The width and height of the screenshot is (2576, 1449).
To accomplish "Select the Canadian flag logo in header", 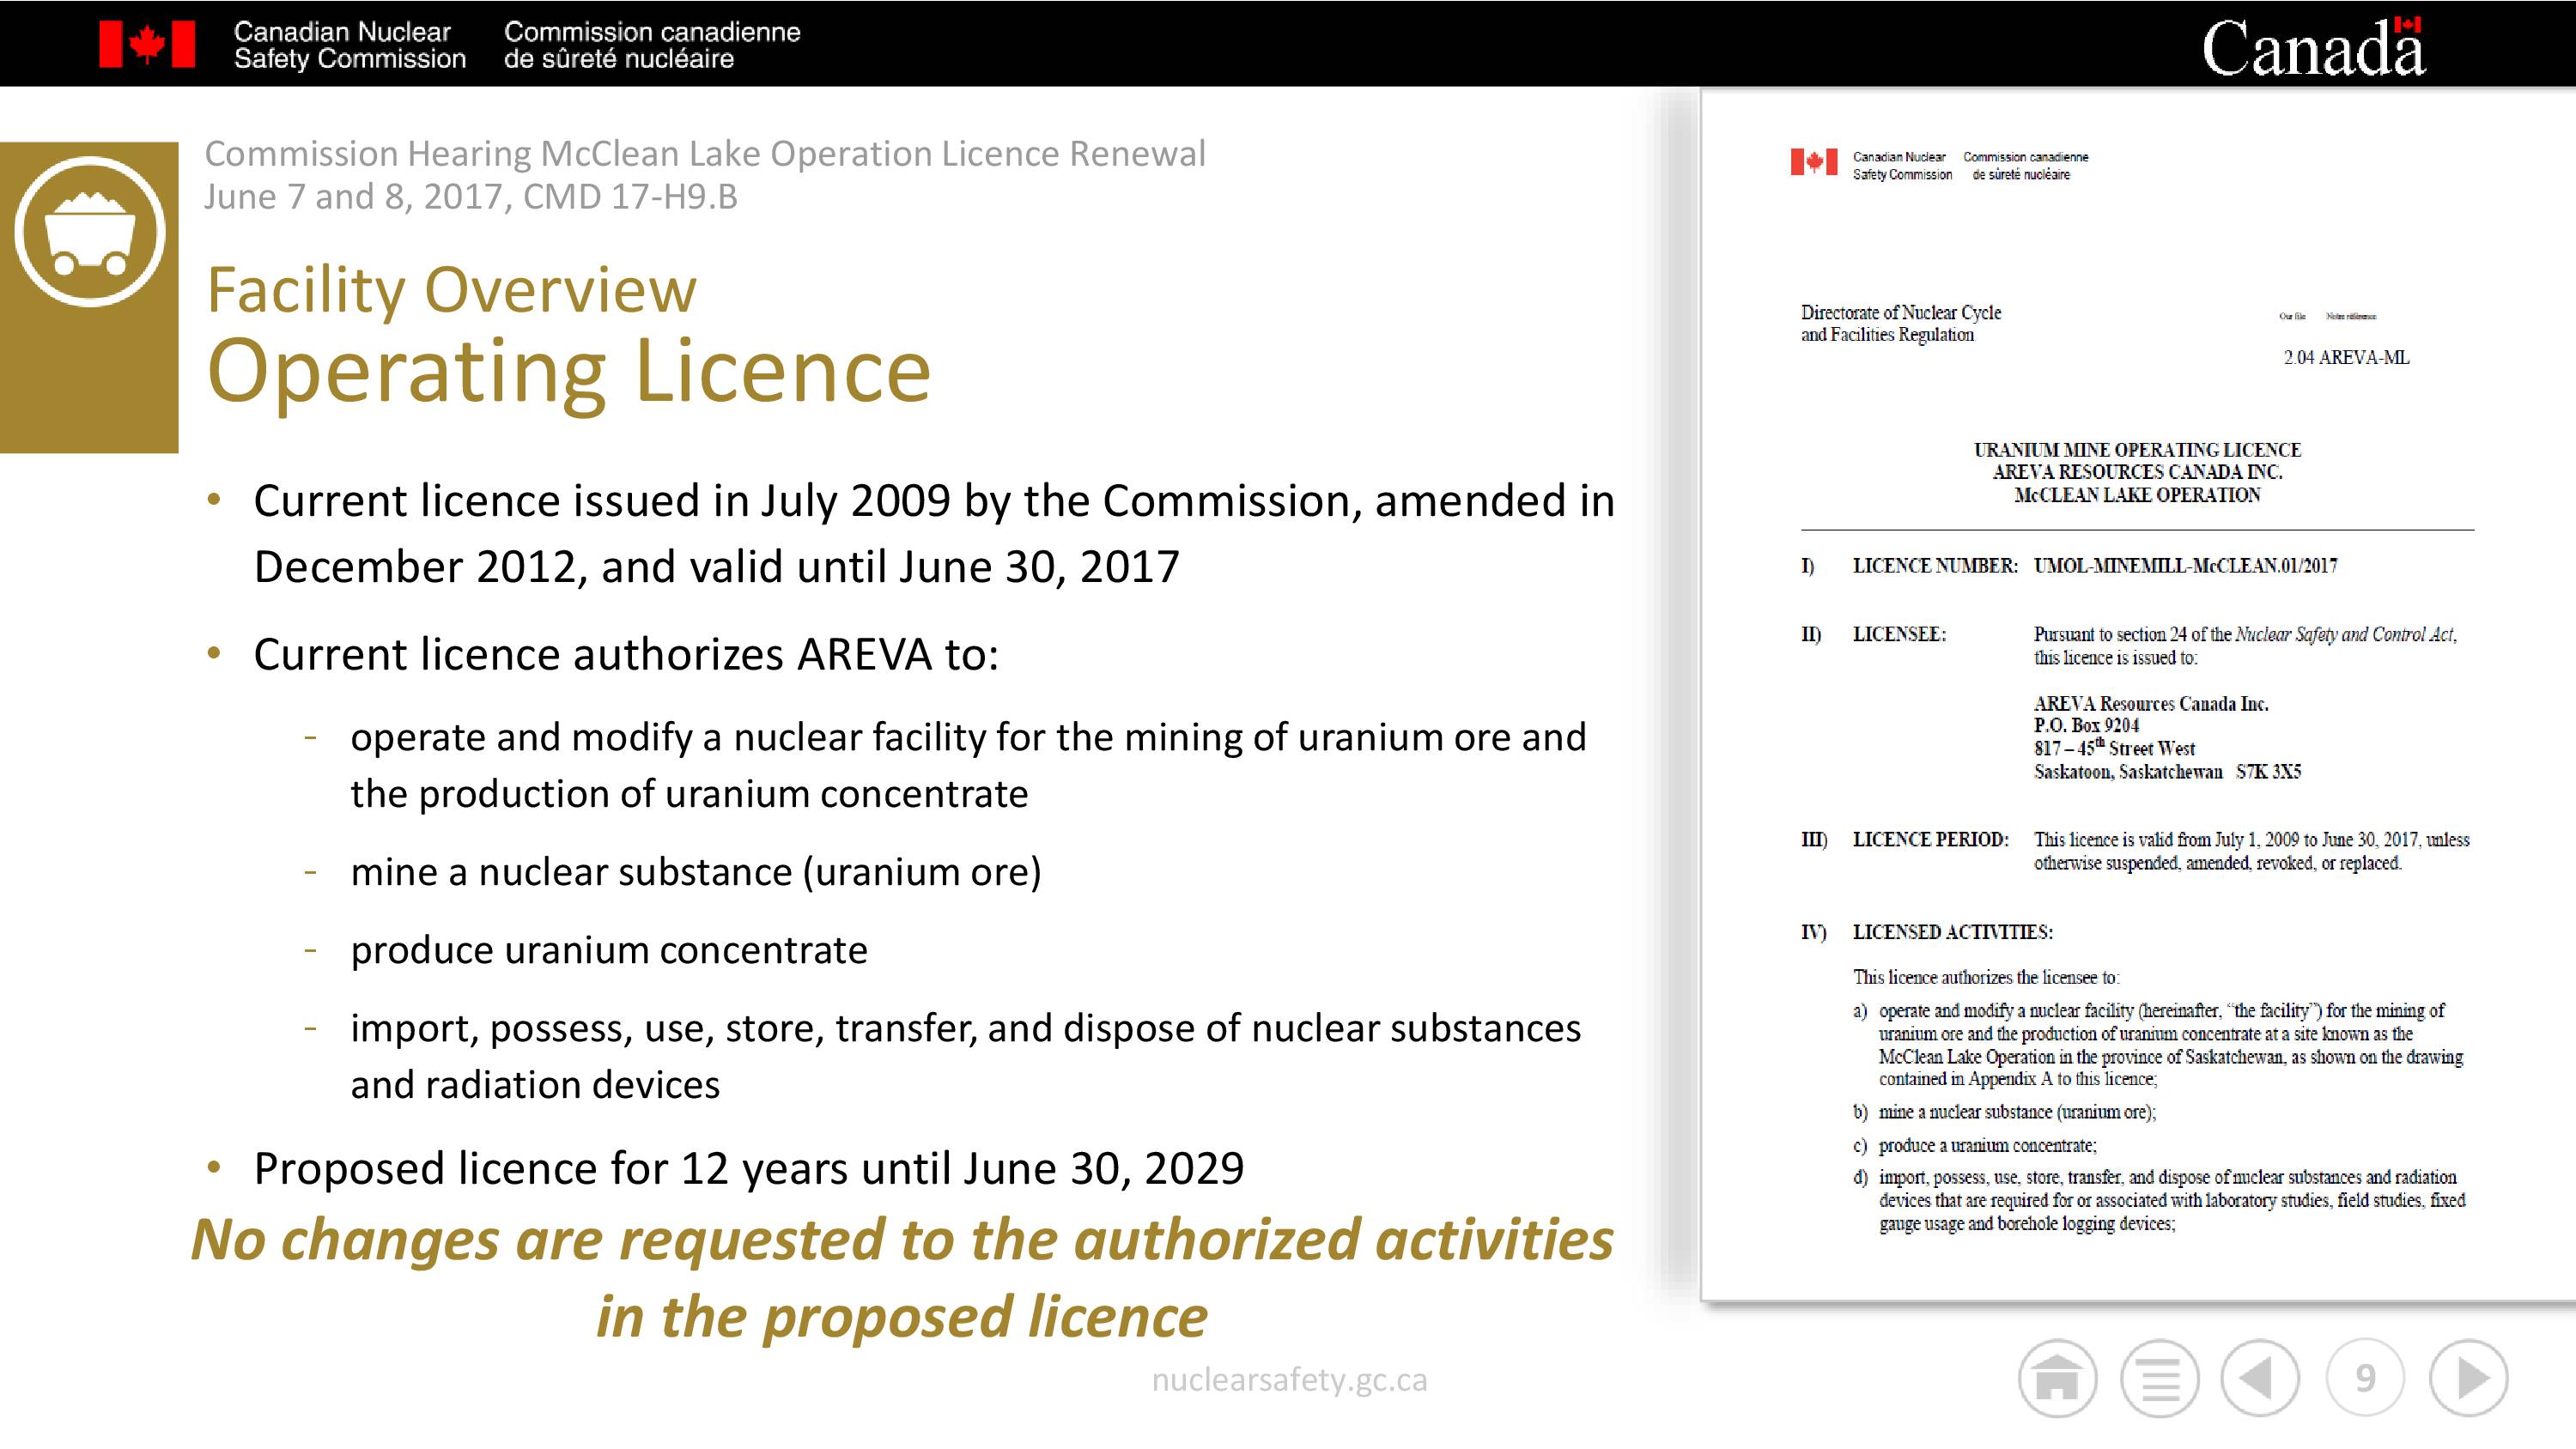I will click(x=147, y=45).
